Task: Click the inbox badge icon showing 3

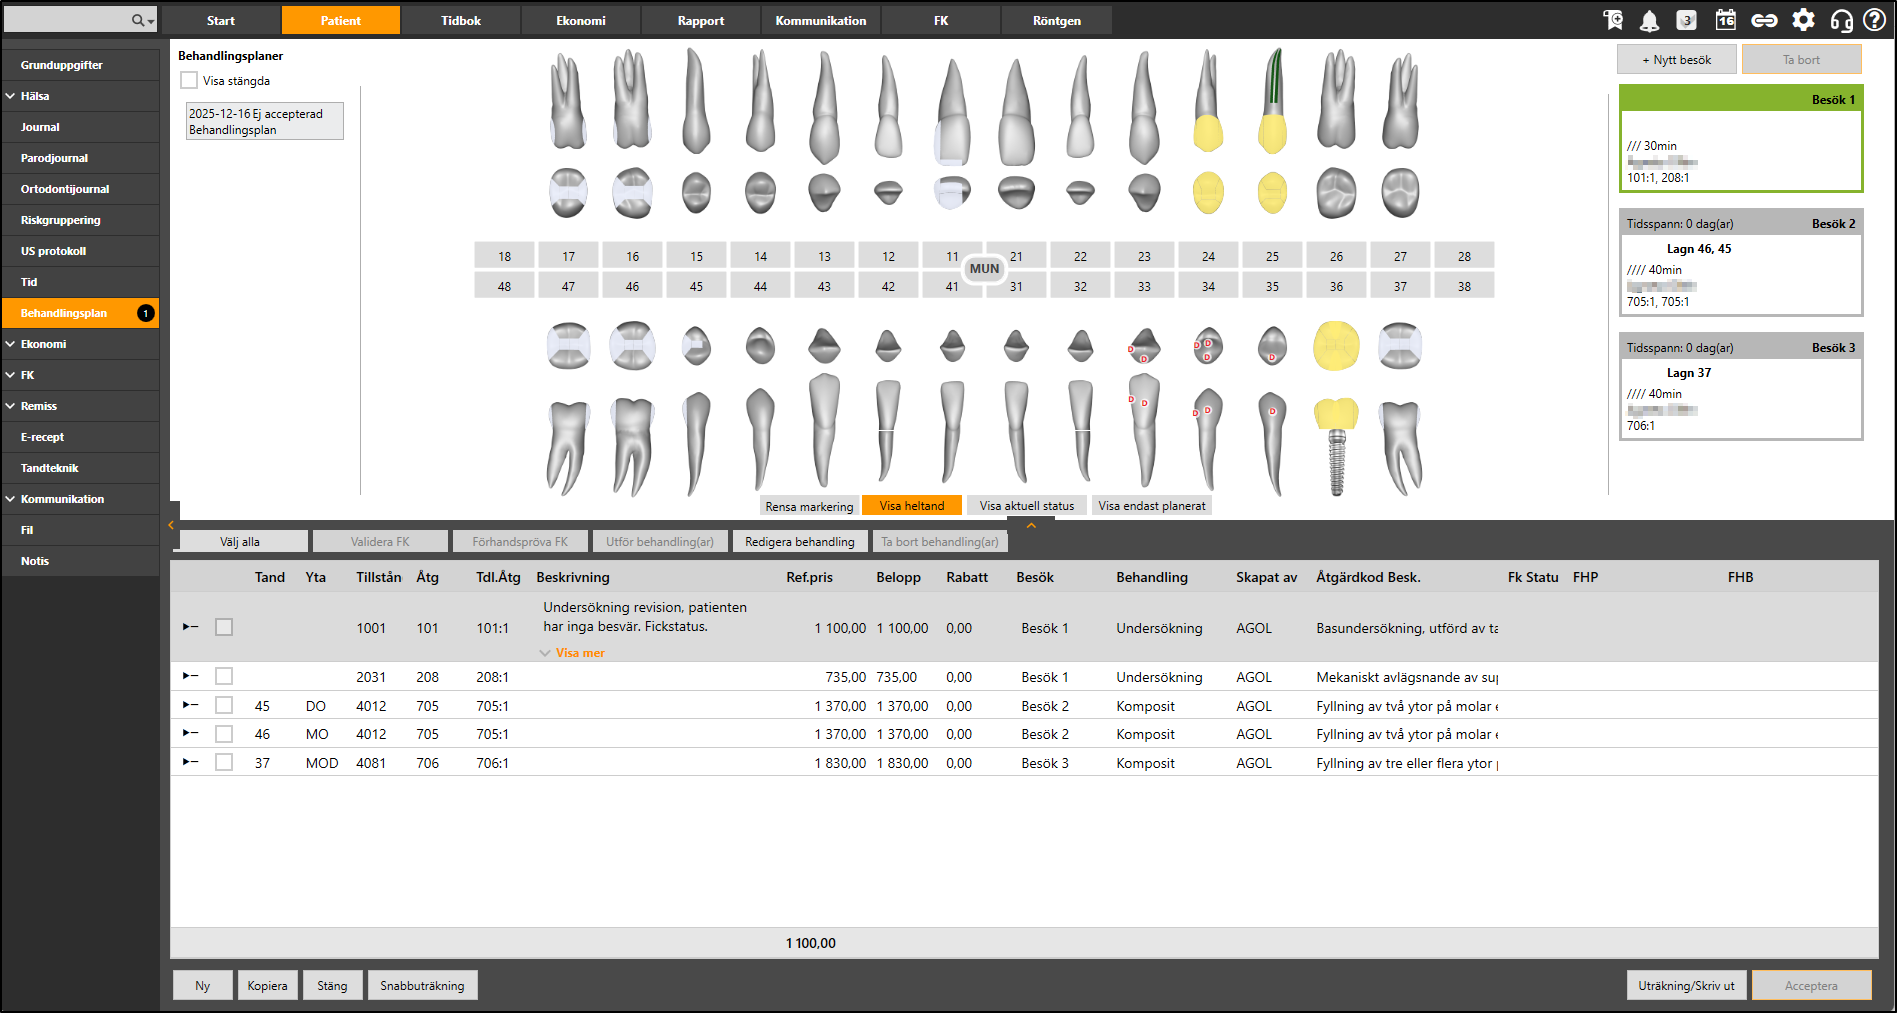Action: coord(1686,21)
